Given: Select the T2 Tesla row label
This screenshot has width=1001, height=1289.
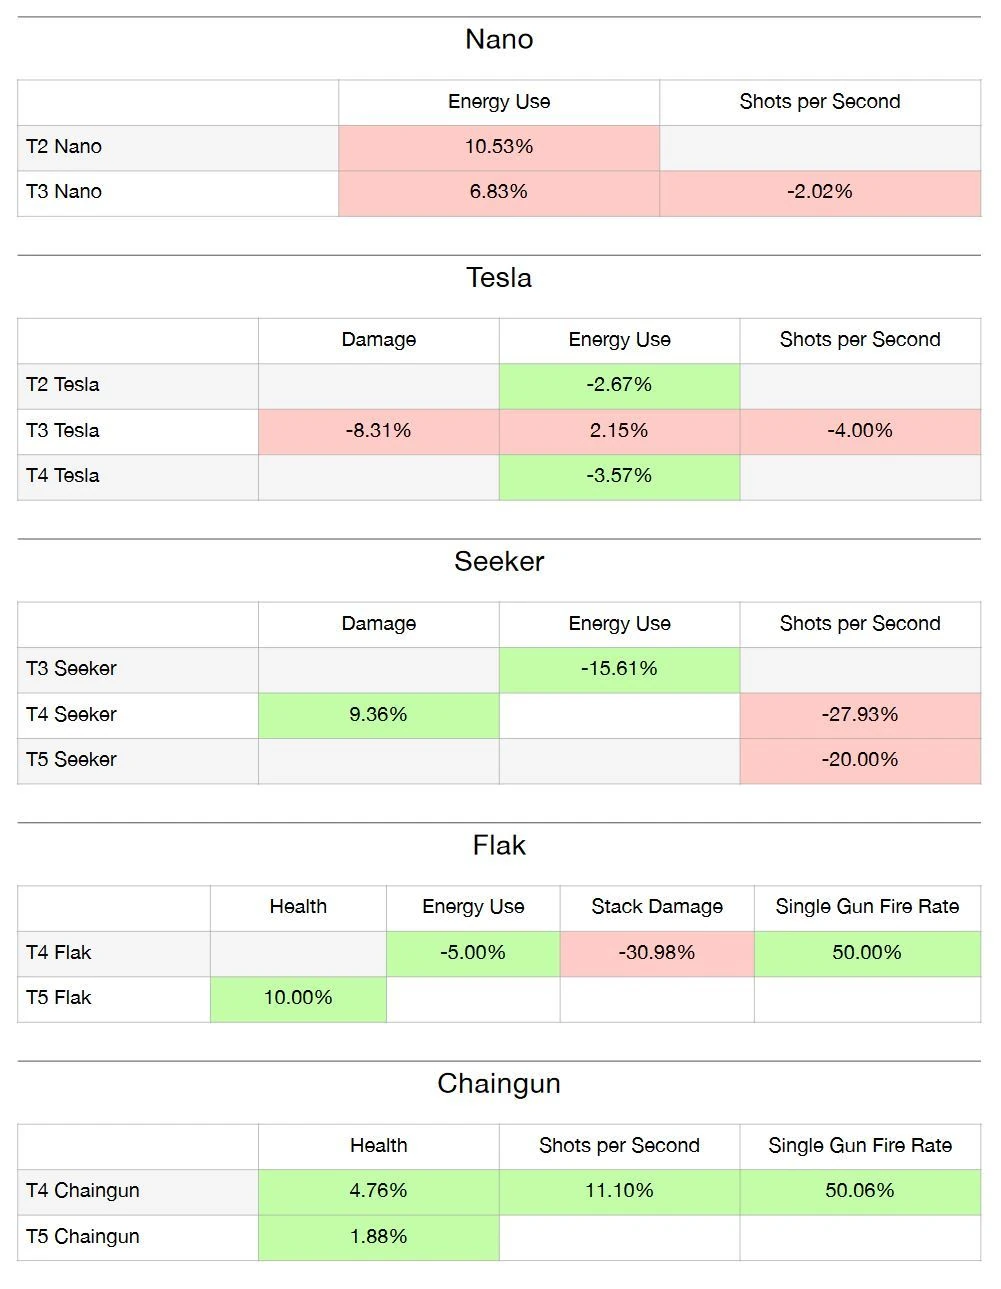Looking at the screenshot, I should (x=63, y=384).
